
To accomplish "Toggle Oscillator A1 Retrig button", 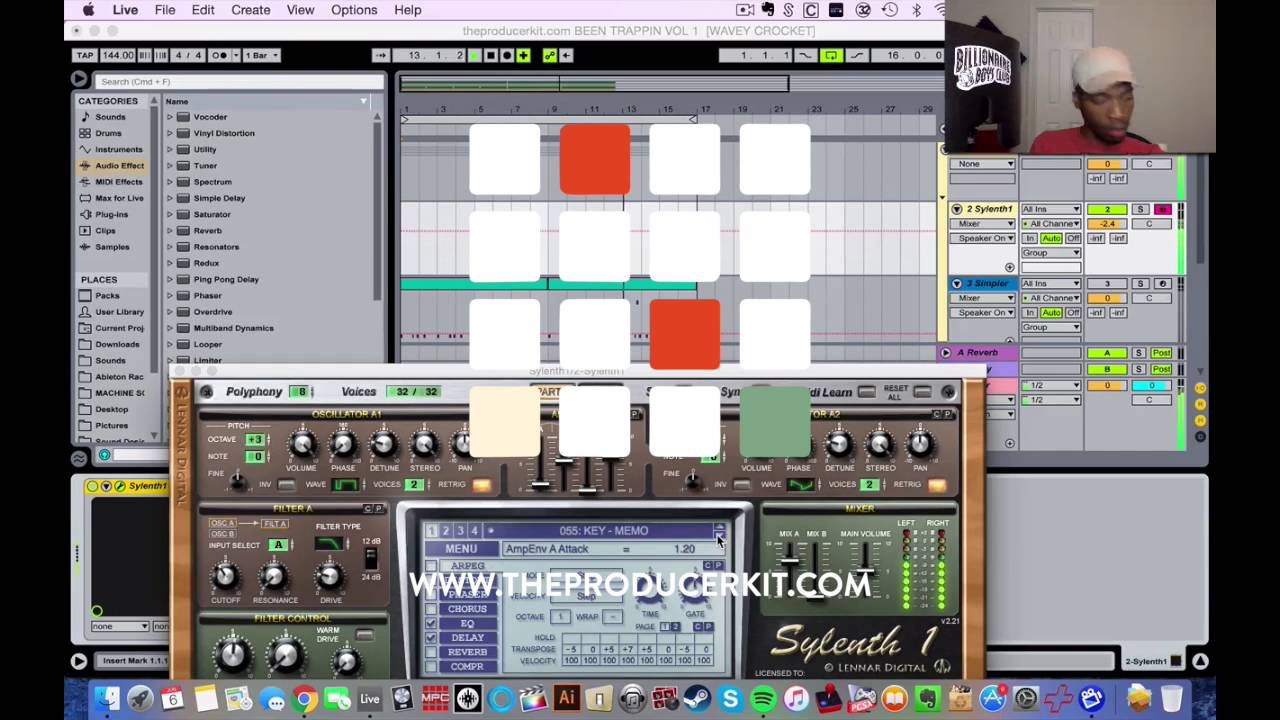I will tap(481, 485).
